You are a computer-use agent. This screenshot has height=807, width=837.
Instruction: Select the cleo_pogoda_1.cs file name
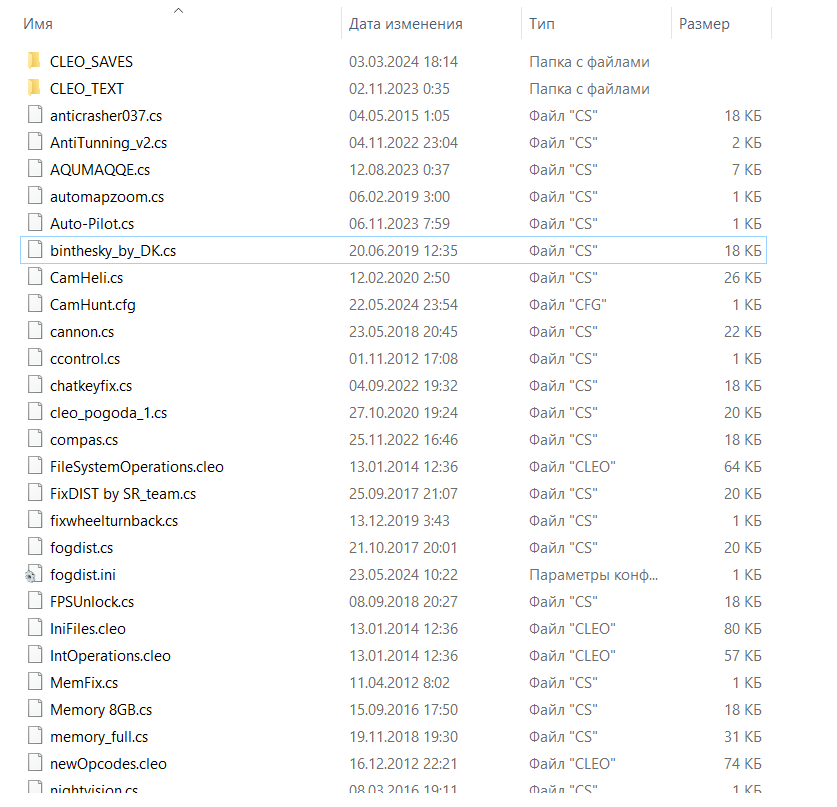coord(108,412)
